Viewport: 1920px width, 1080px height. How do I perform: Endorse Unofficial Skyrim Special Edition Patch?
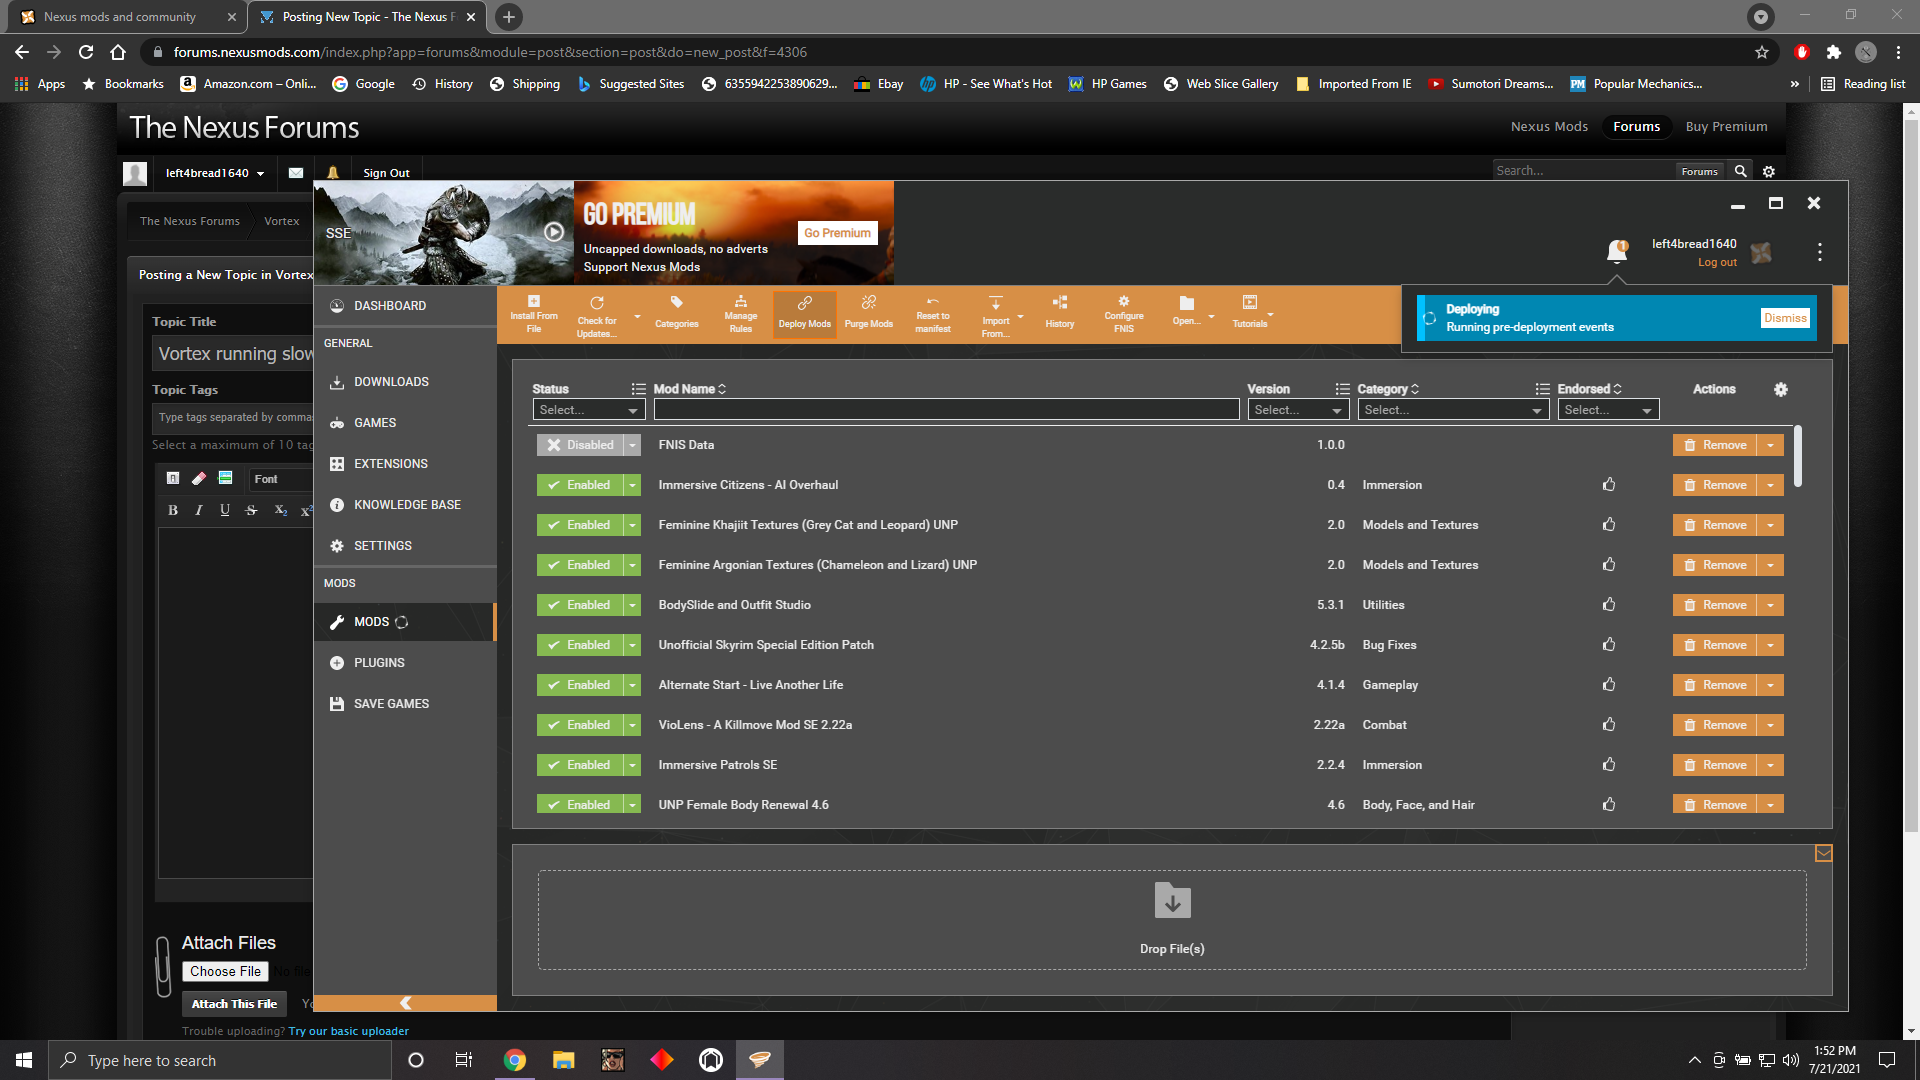1609,645
